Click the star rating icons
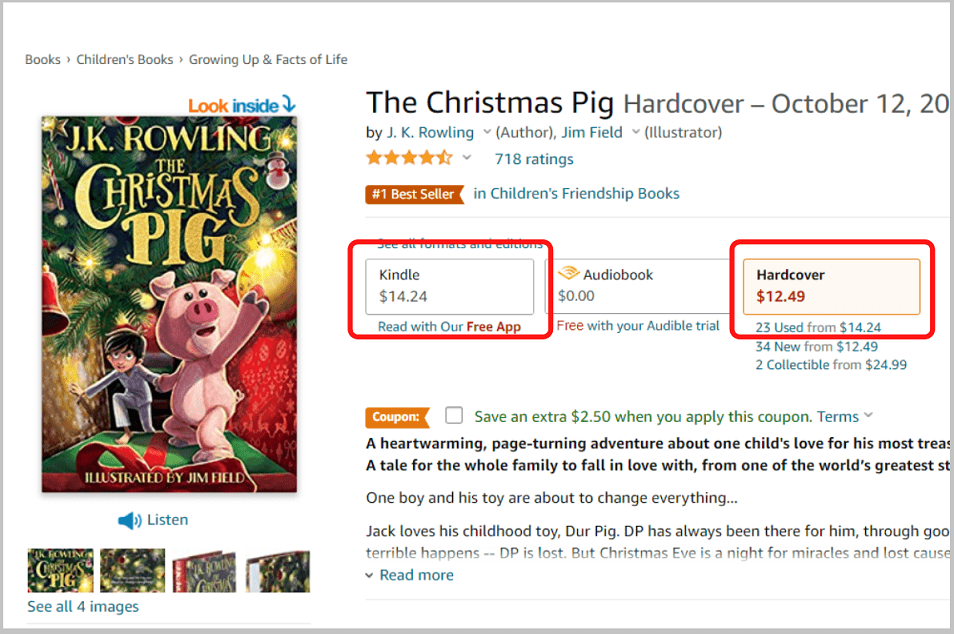Screen dimensions: 954x634 pos(408,158)
